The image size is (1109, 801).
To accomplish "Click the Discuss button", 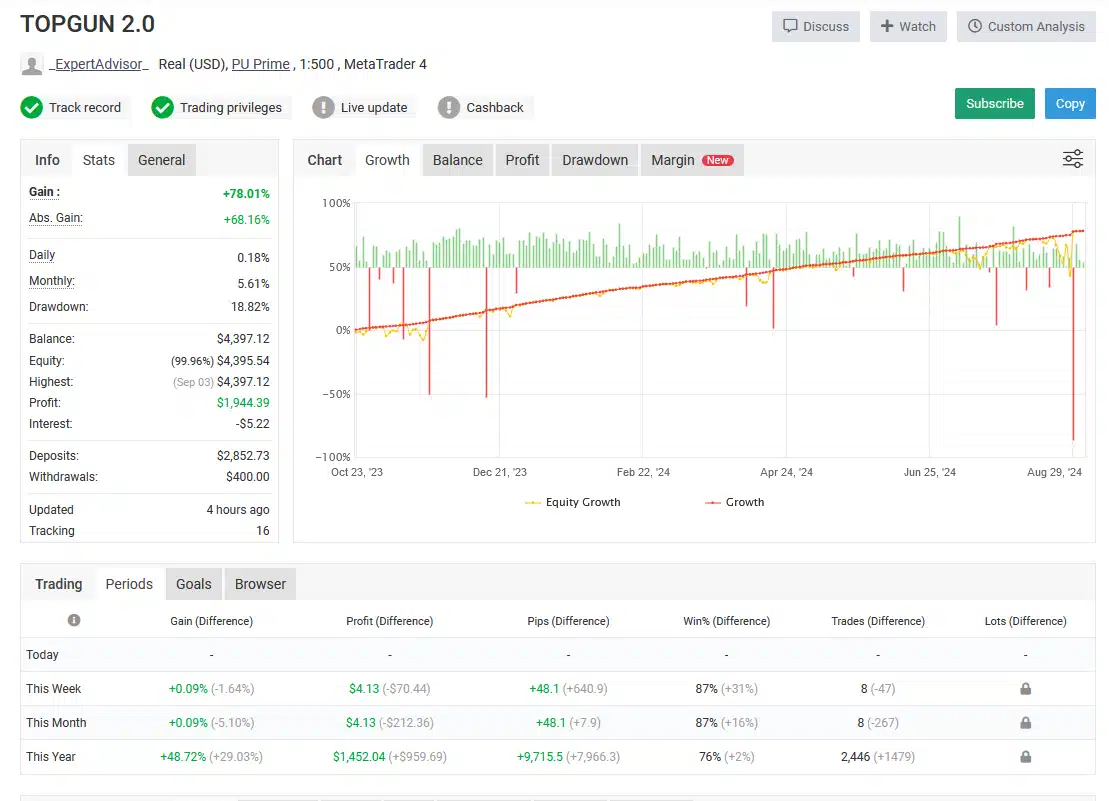I will pyautogui.click(x=815, y=26).
